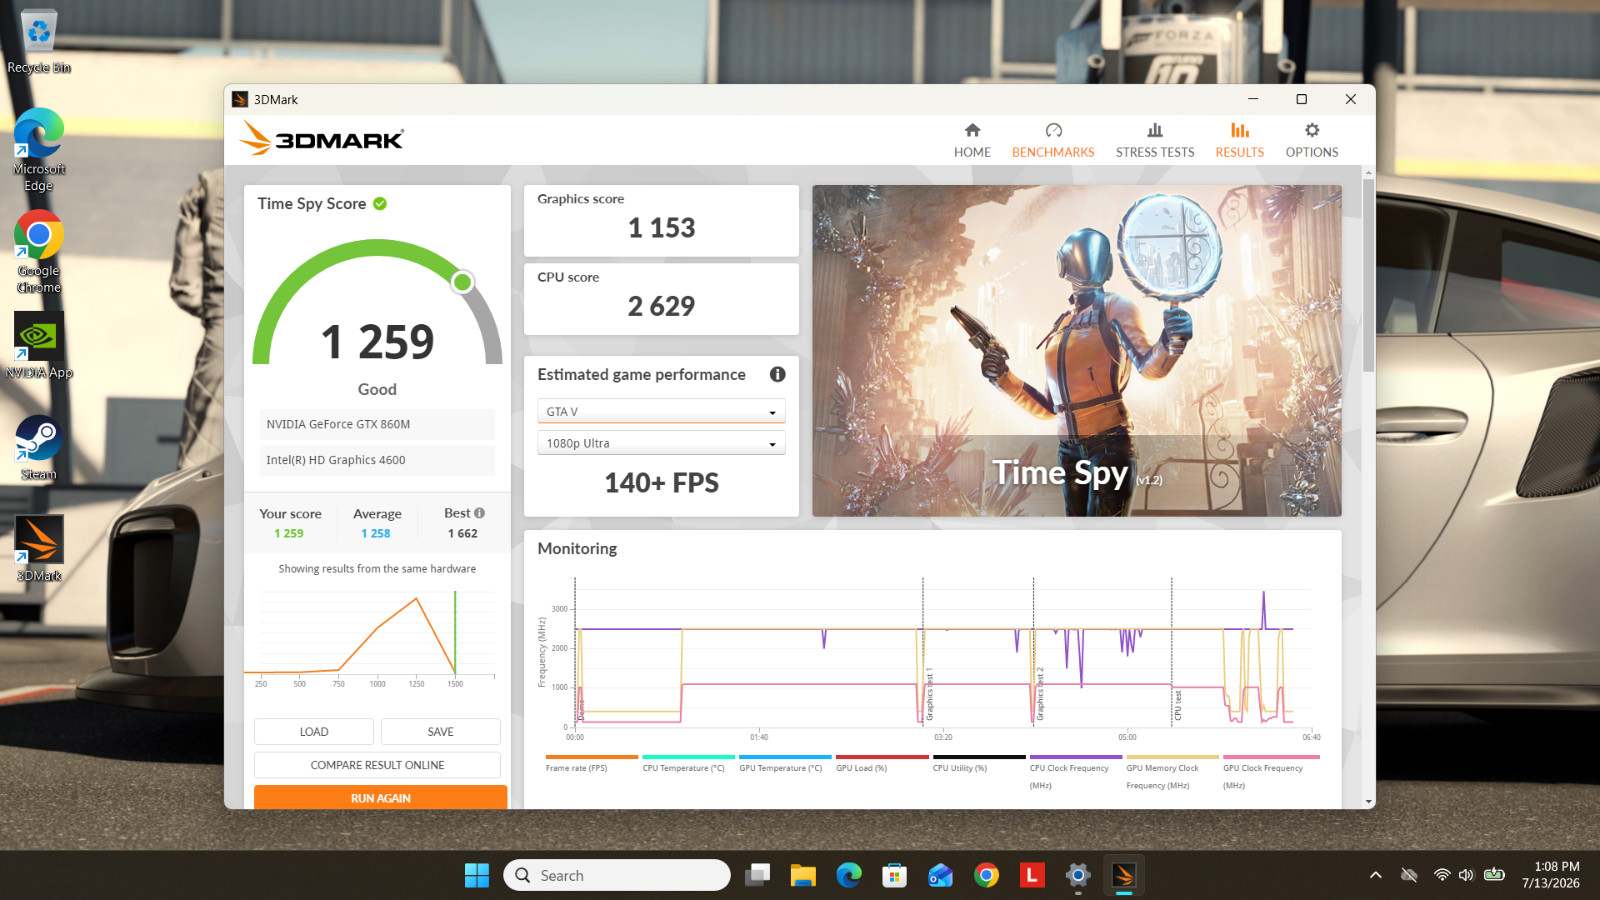Open 3DMark desktop shortcut
The image size is (1600, 900).
[x=39, y=548]
